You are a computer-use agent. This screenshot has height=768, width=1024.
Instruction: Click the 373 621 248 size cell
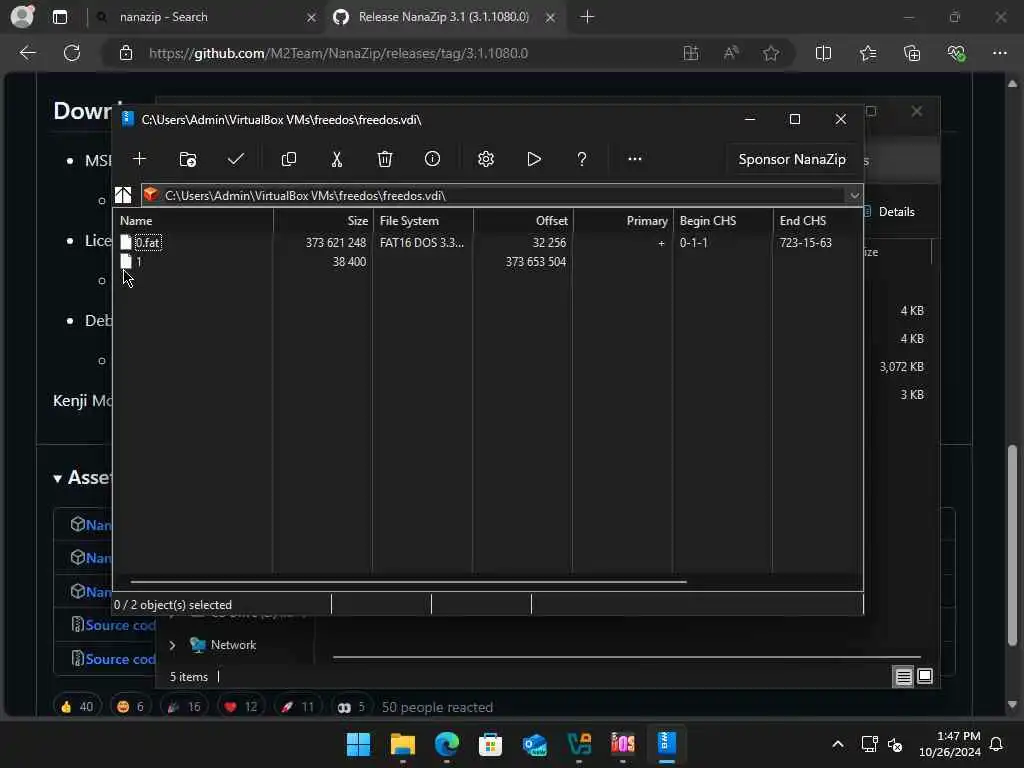336,242
